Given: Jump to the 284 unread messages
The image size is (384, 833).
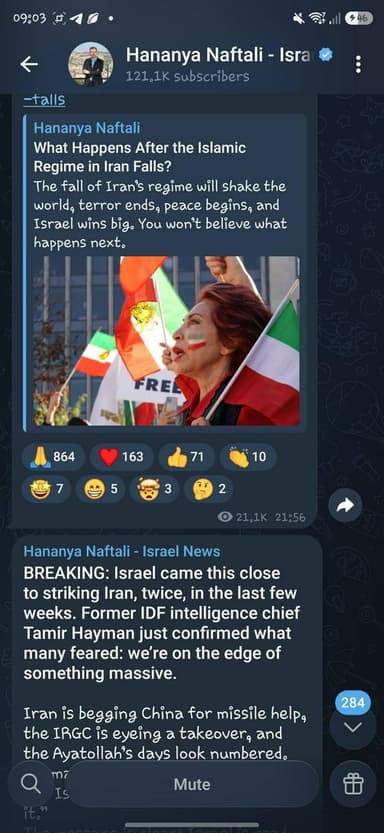Looking at the screenshot, I should coord(353,717).
